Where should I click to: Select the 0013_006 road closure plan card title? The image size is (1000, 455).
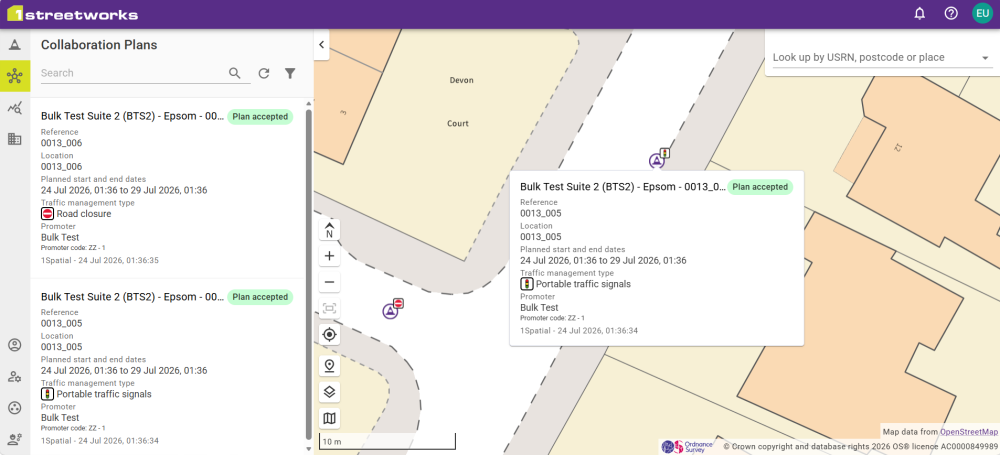coord(132,117)
